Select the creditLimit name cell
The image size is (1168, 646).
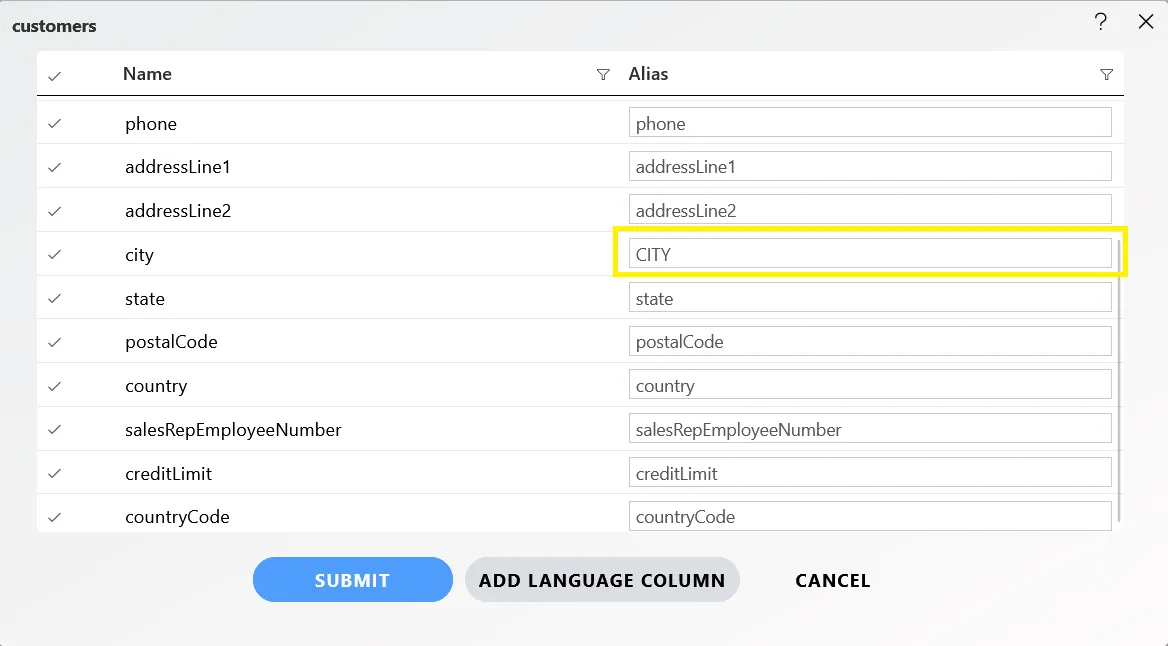coord(168,474)
